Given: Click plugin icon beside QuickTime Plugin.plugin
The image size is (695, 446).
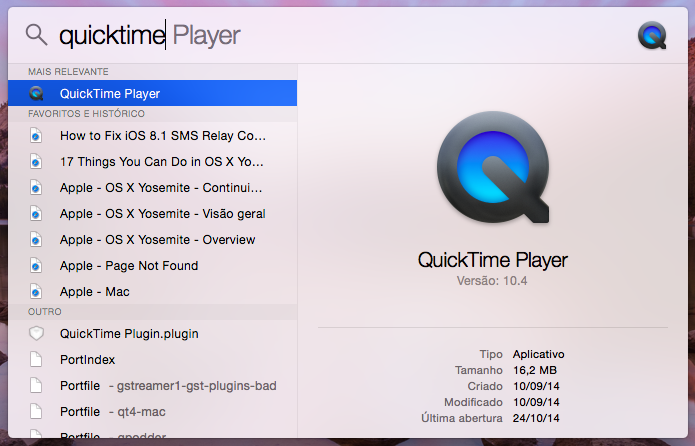Looking at the screenshot, I should tap(36, 333).
